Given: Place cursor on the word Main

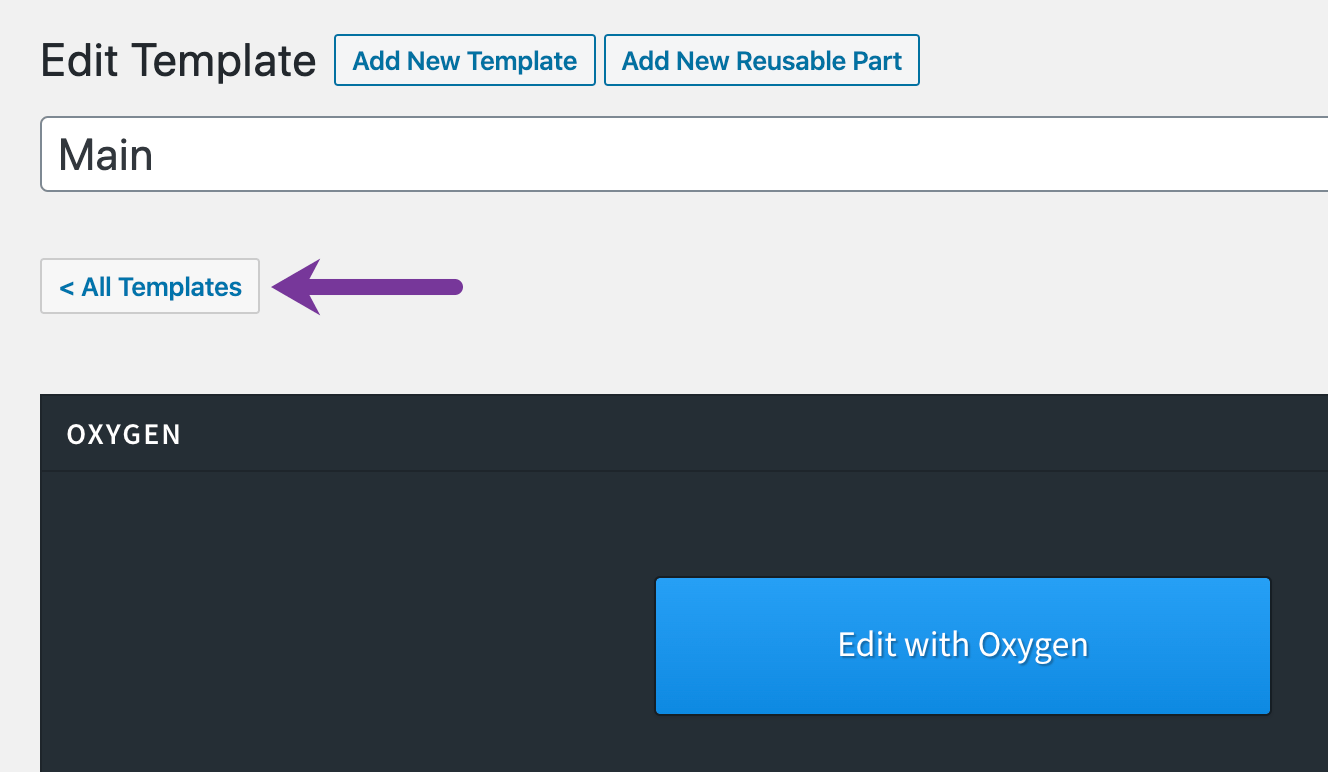Looking at the screenshot, I should coord(106,156).
